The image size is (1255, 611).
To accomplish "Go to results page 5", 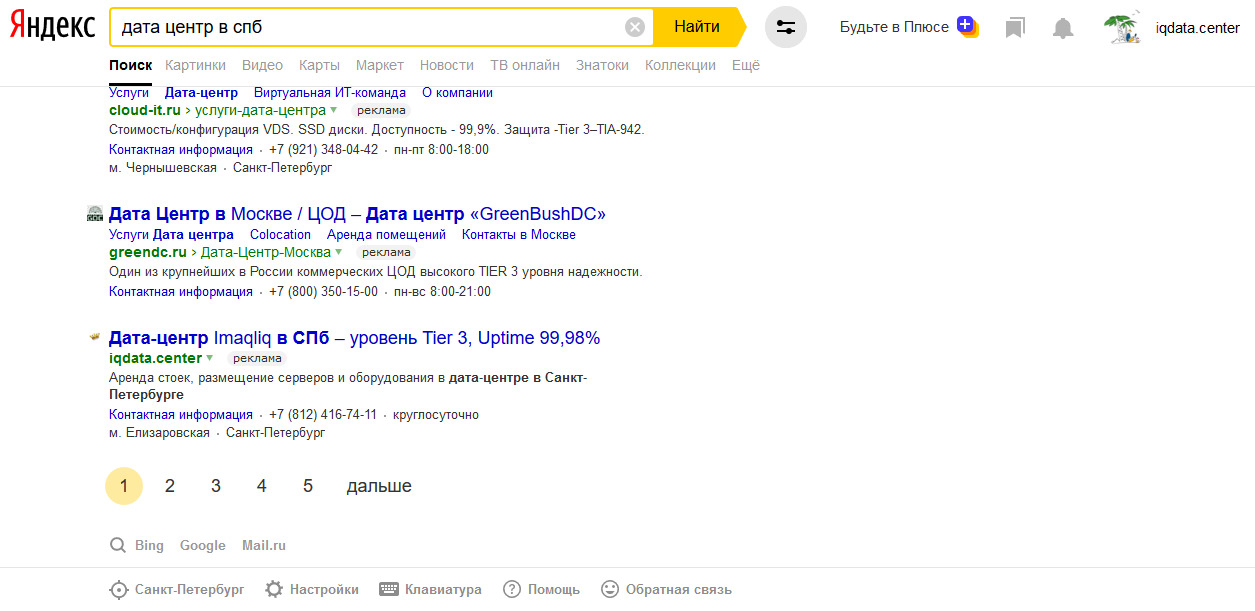I will tap(308, 486).
